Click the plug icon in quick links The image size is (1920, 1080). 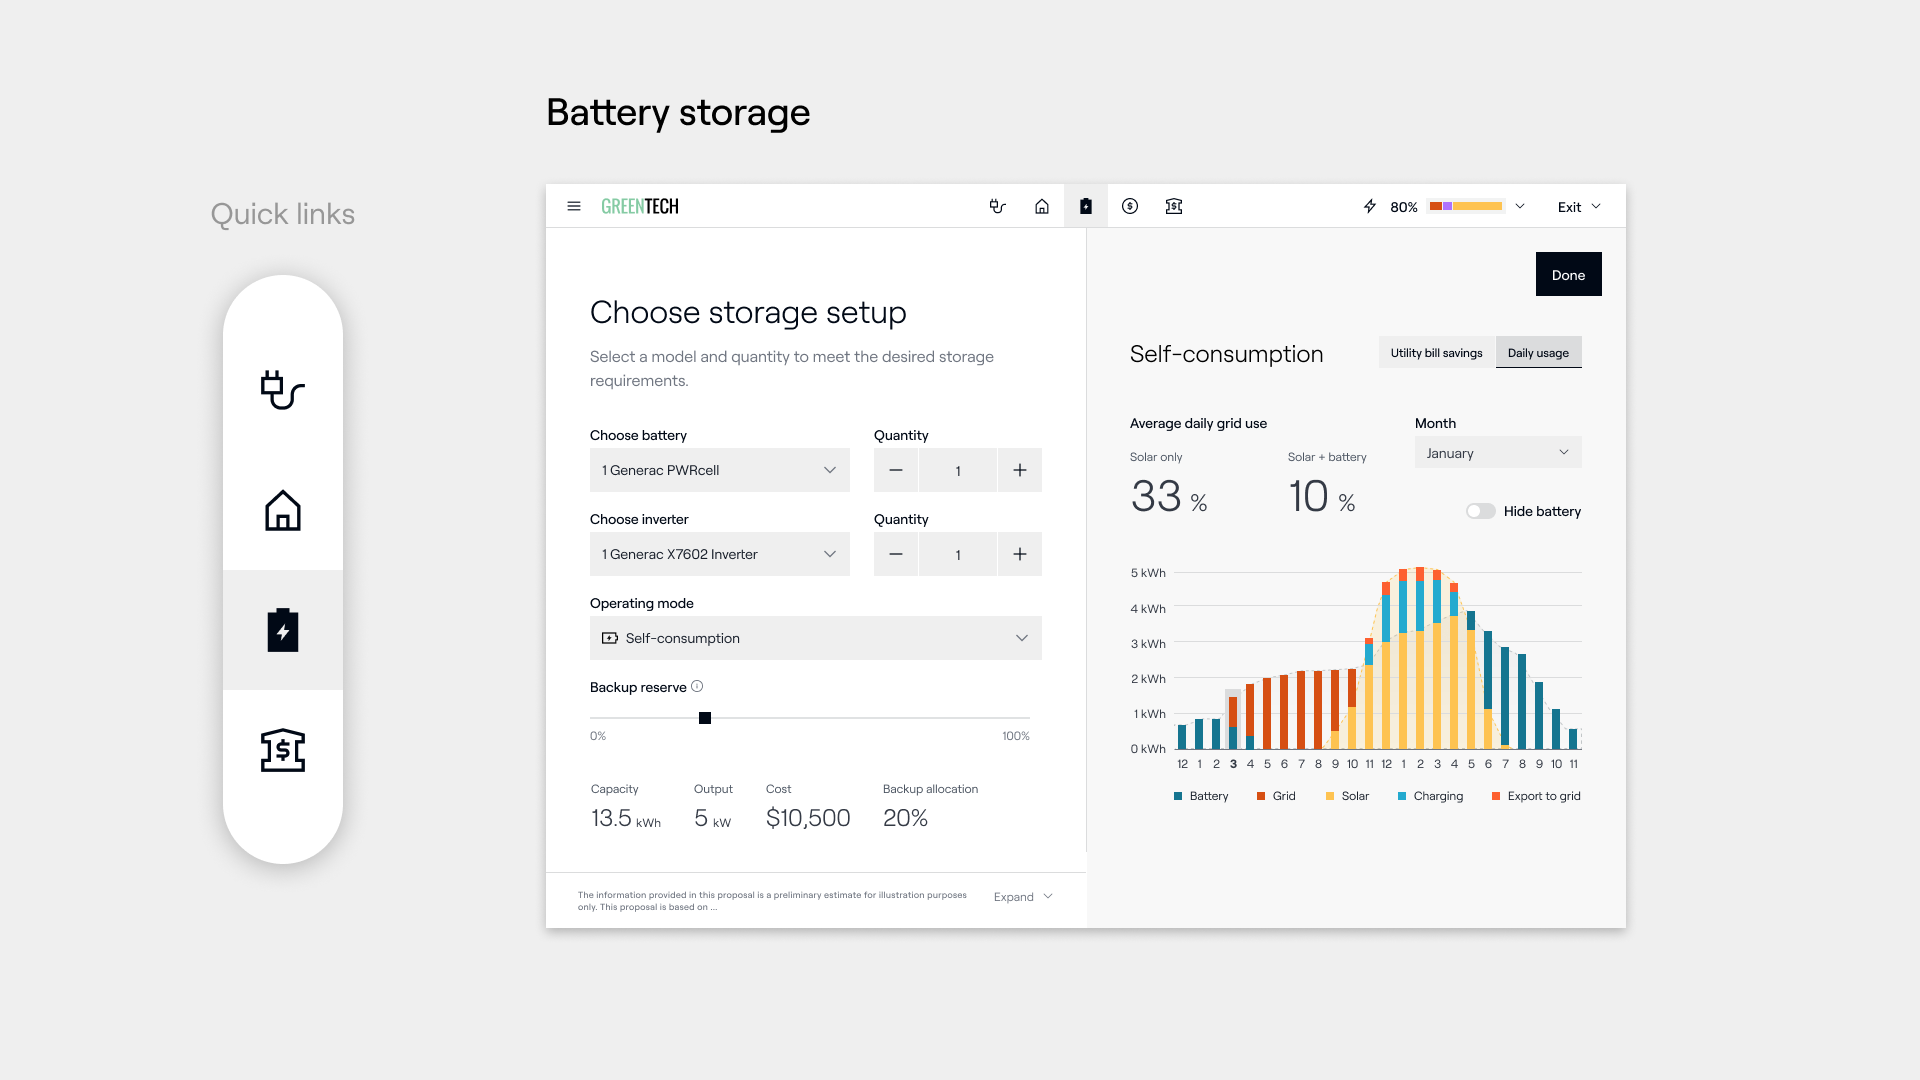click(x=282, y=390)
